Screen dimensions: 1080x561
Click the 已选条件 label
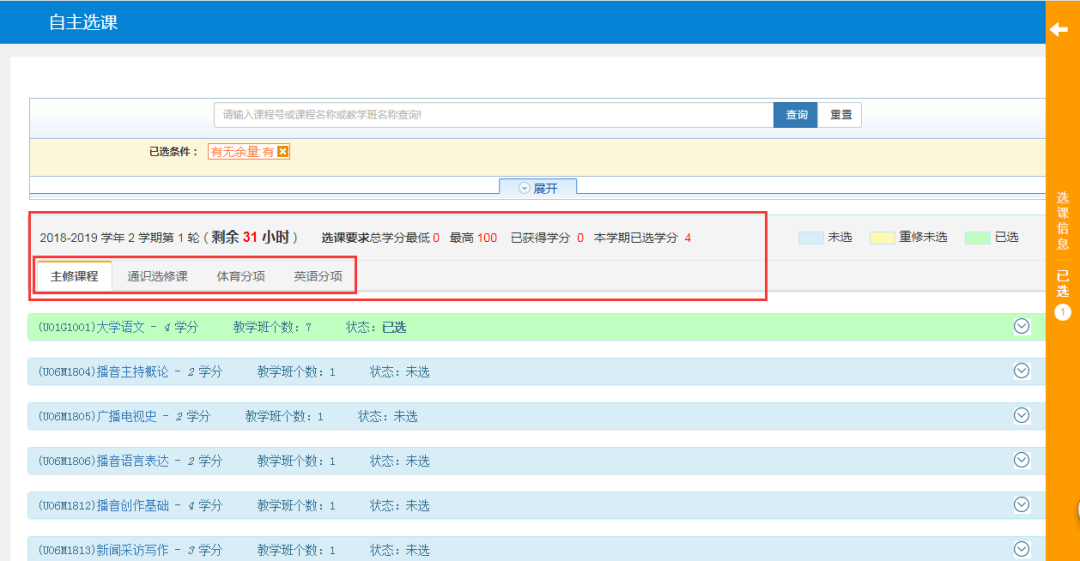(174, 152)
